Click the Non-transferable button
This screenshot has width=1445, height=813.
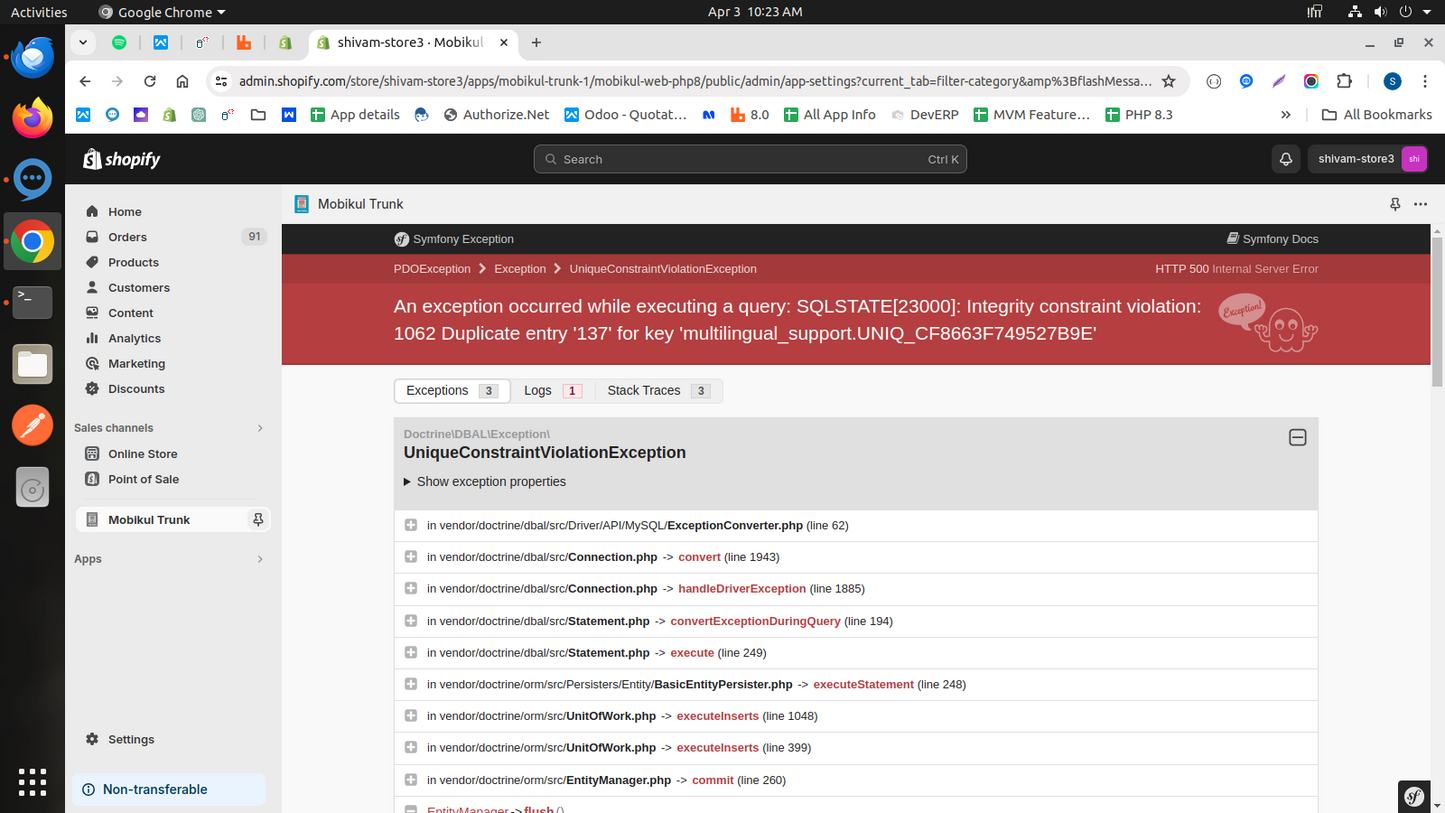pos(155,789)
